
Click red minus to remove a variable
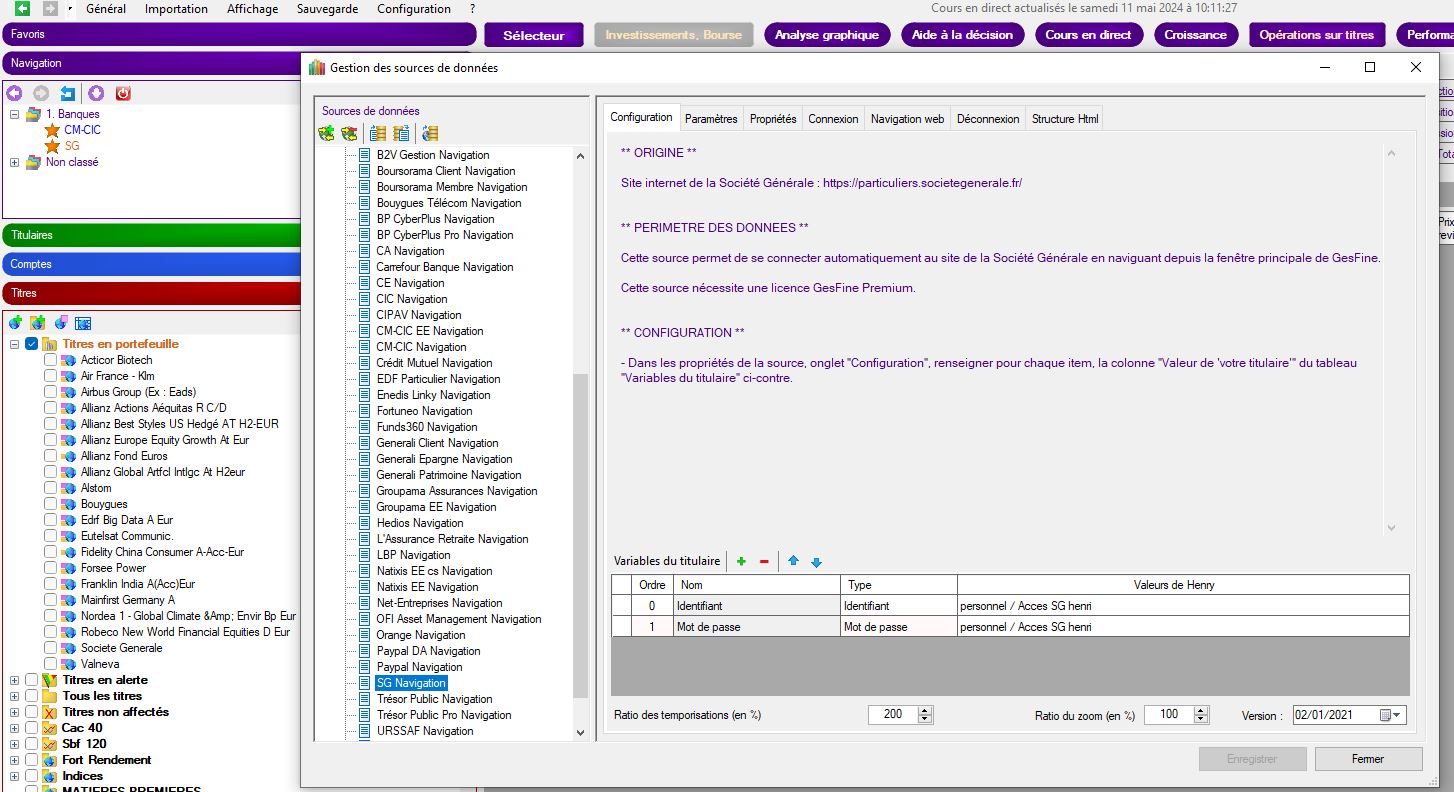pyautogui.click(x=764, y=562)
